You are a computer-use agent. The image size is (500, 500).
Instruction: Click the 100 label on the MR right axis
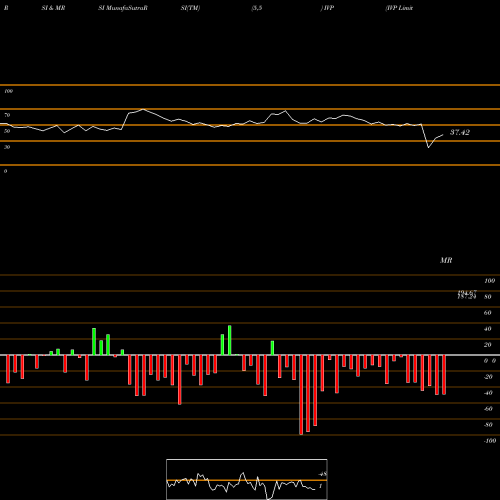click(489, 281)
